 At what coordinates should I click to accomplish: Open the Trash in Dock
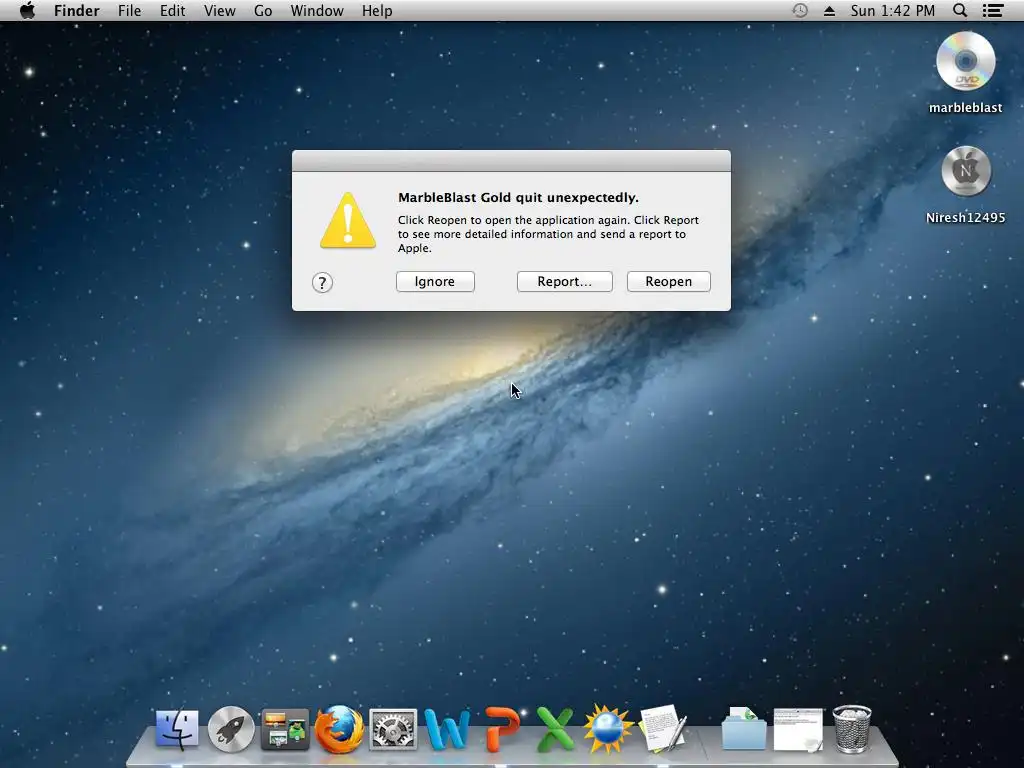click(852, 729)
